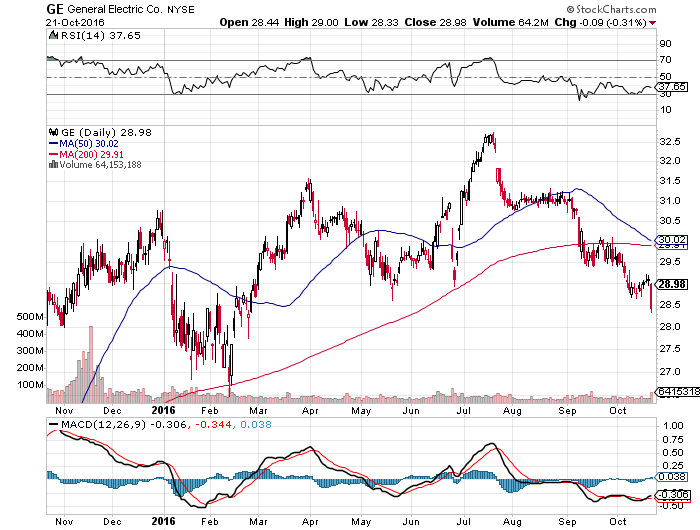Click the -0.306 MACD axis tag
700x530 pixels.
672,495
